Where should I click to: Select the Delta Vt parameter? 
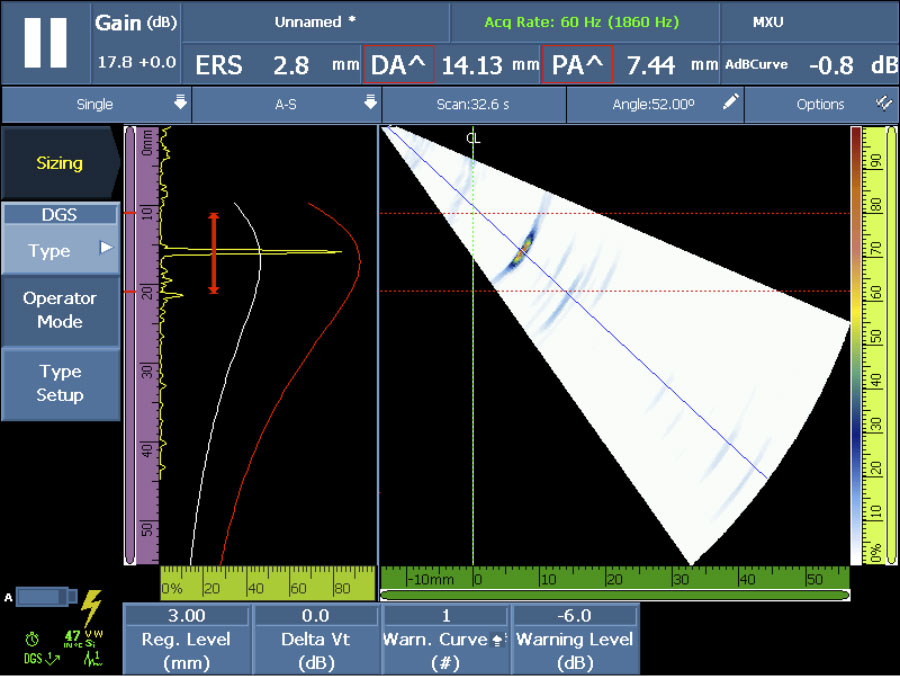pyautogui.click(x=315, y=638)
